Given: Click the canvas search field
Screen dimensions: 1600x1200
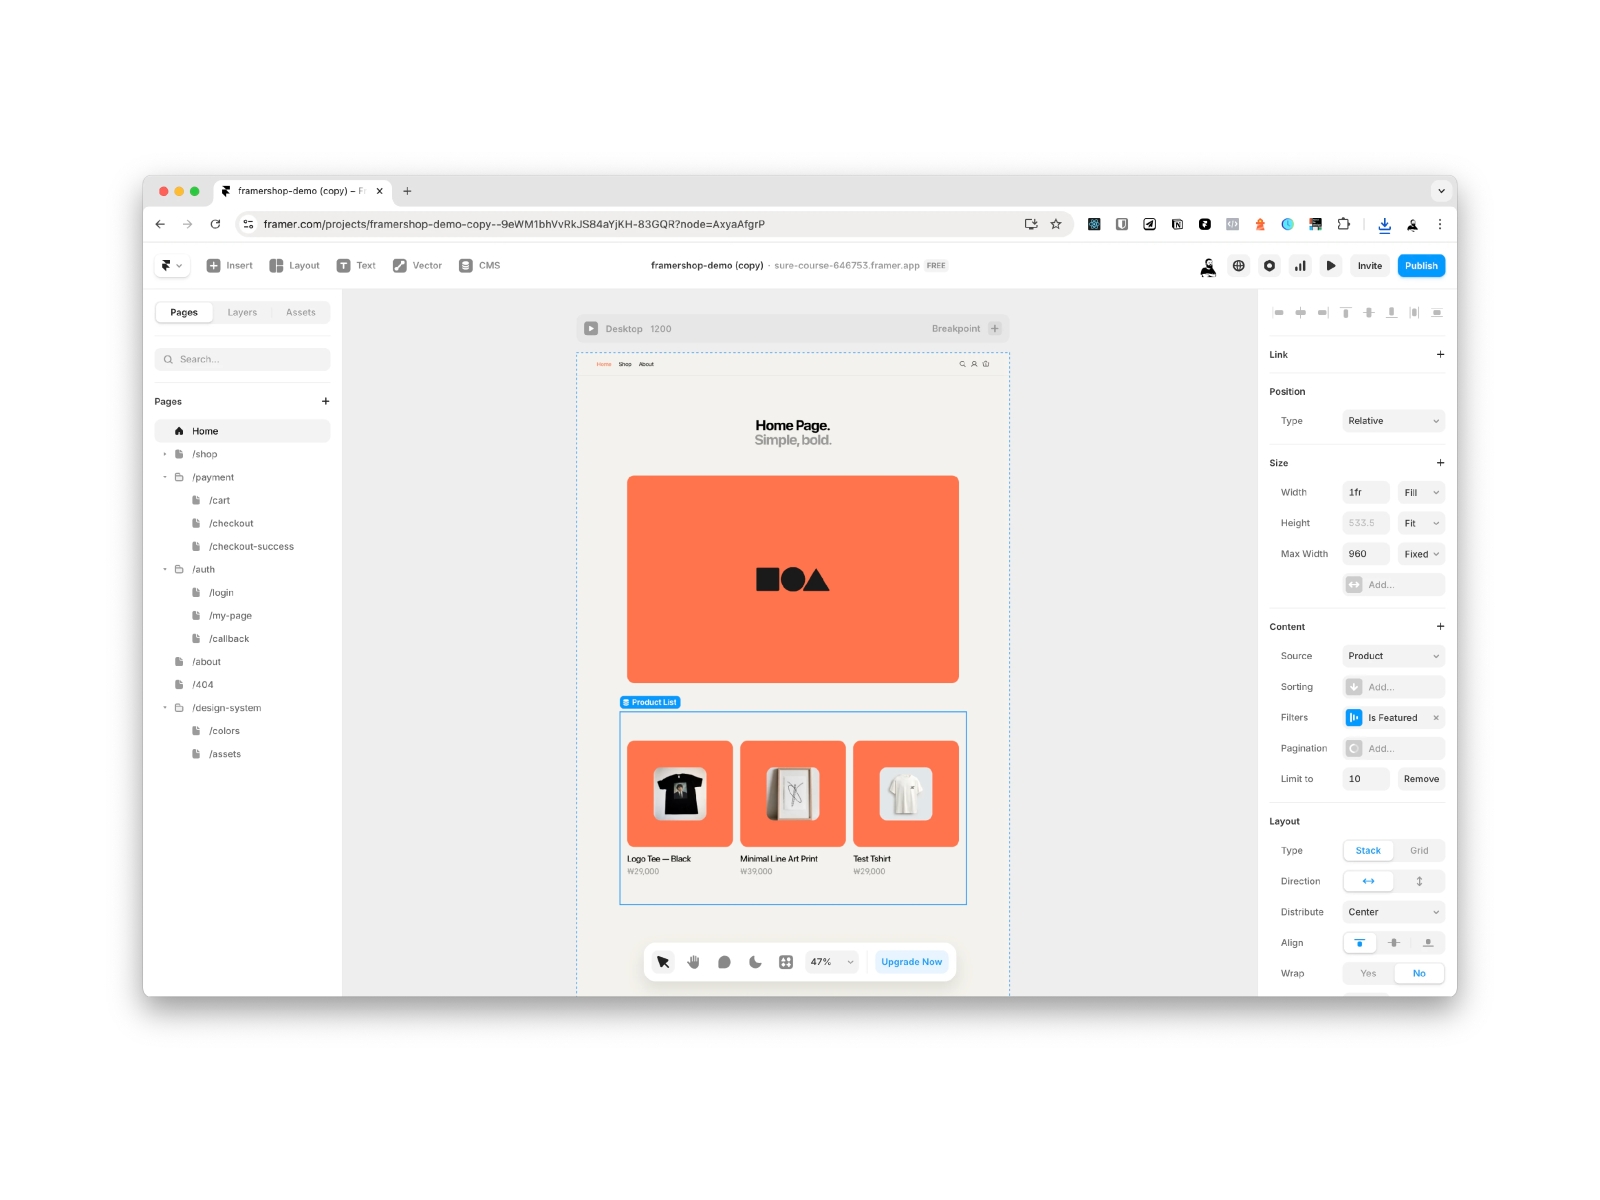Looking at the screenshot, I should (x=242, y=359).
